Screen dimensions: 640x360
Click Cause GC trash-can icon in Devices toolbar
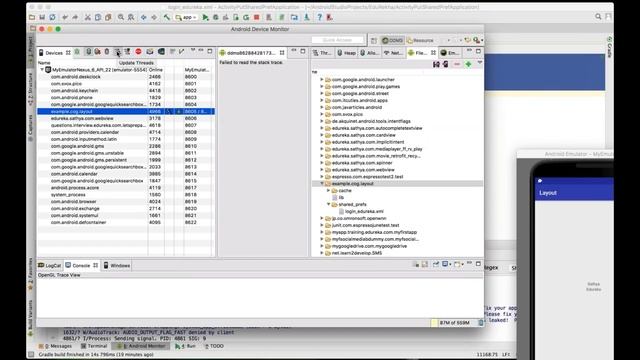(107, 52)
